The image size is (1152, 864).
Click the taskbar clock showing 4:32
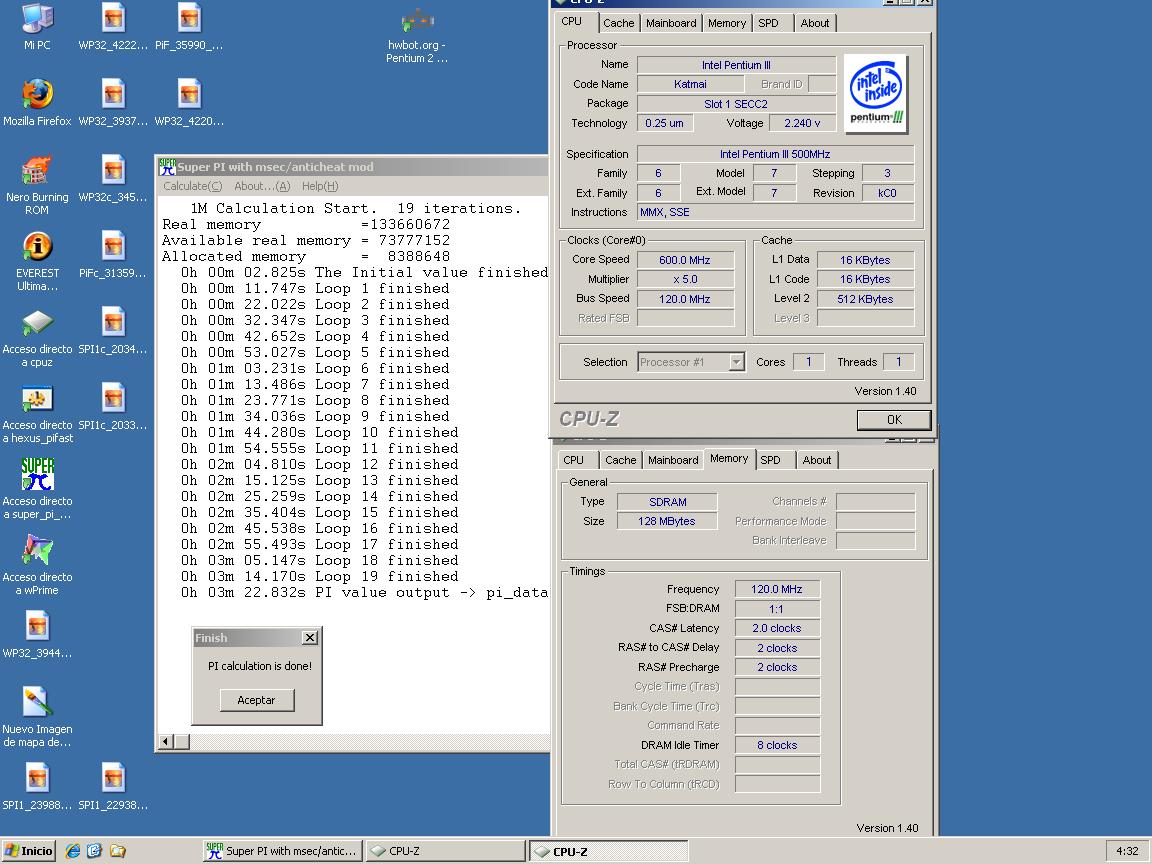click(1127, 851)
